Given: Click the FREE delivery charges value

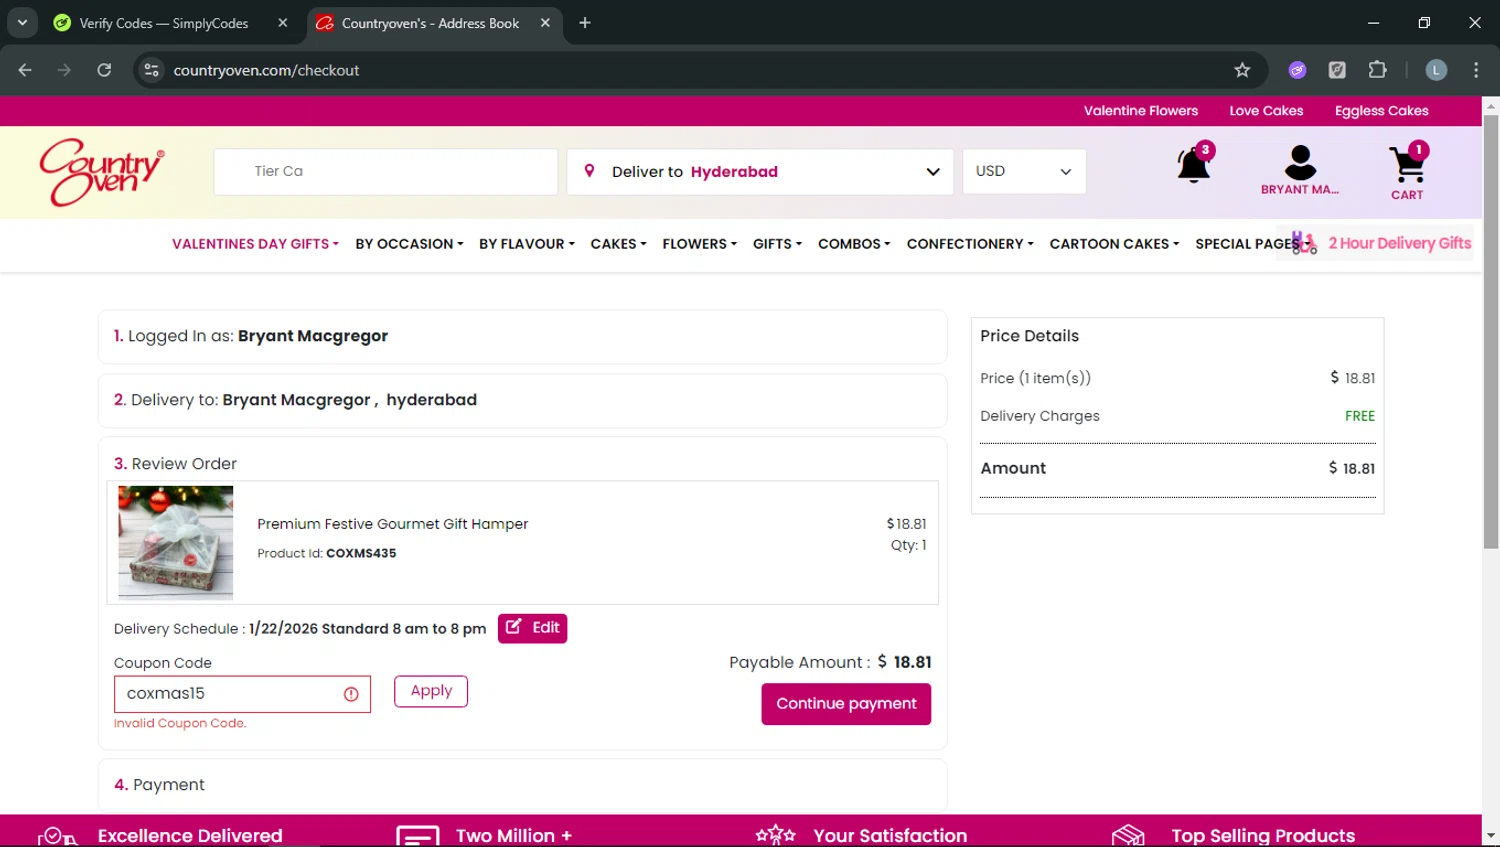Looking at the screenshot, I should click(1359, 416).
